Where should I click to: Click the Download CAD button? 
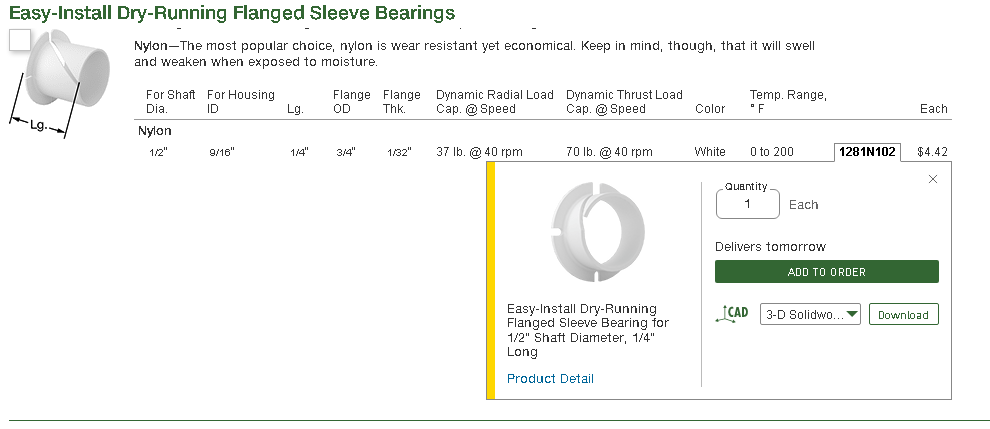[903, 314]
